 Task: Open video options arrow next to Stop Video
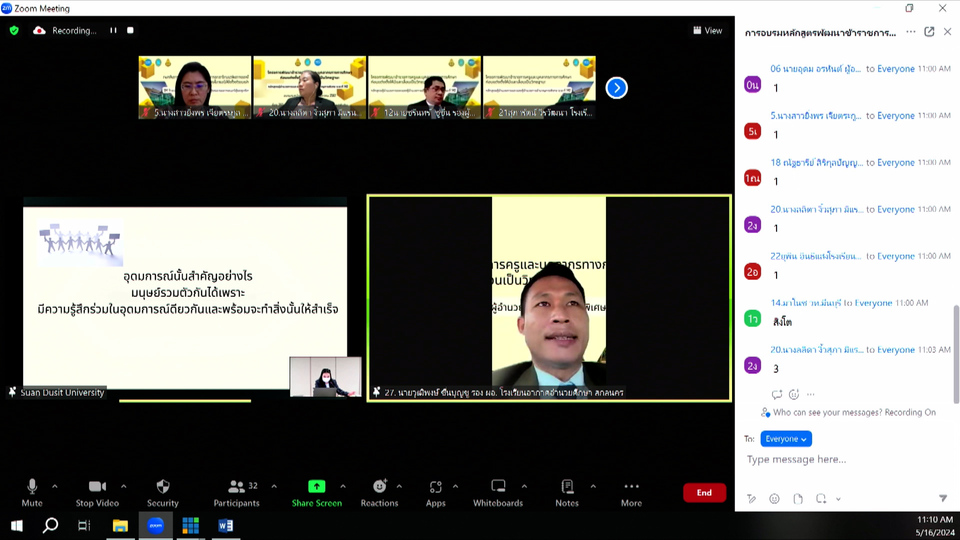click(x=124, y=487)
